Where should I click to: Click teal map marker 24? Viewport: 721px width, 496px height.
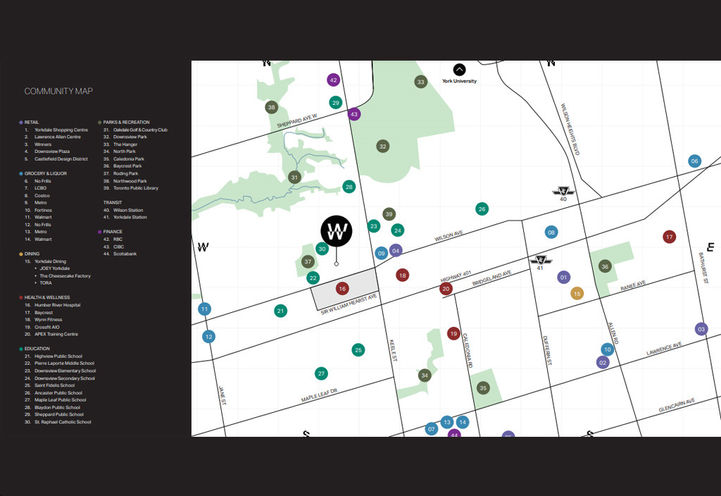coord(397,230)
